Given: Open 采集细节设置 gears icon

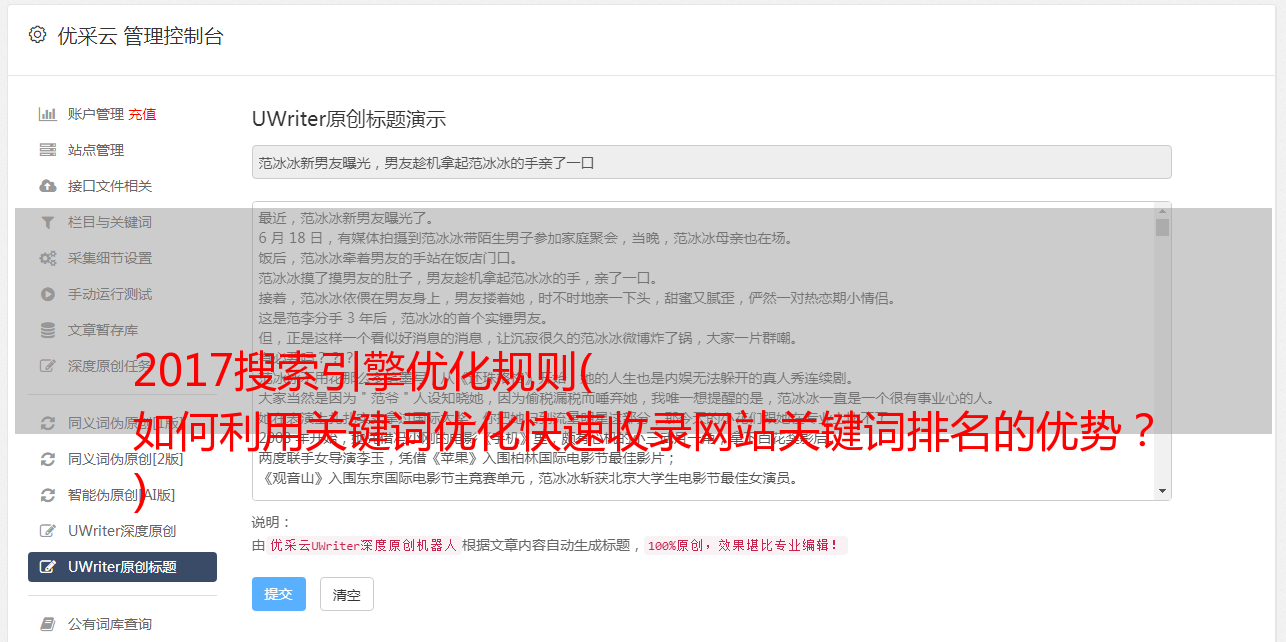Looking at the screenshot, I should (x=47, y=258).
